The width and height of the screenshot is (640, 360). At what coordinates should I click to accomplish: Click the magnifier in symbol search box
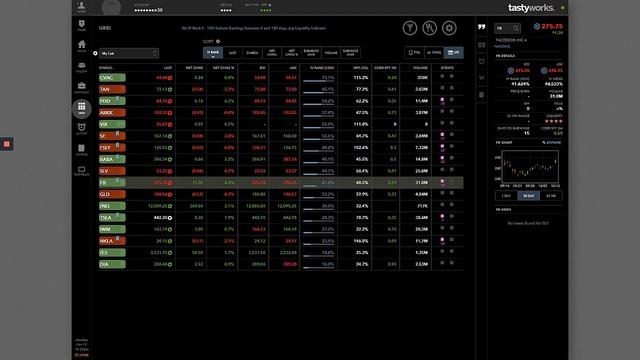516,28
